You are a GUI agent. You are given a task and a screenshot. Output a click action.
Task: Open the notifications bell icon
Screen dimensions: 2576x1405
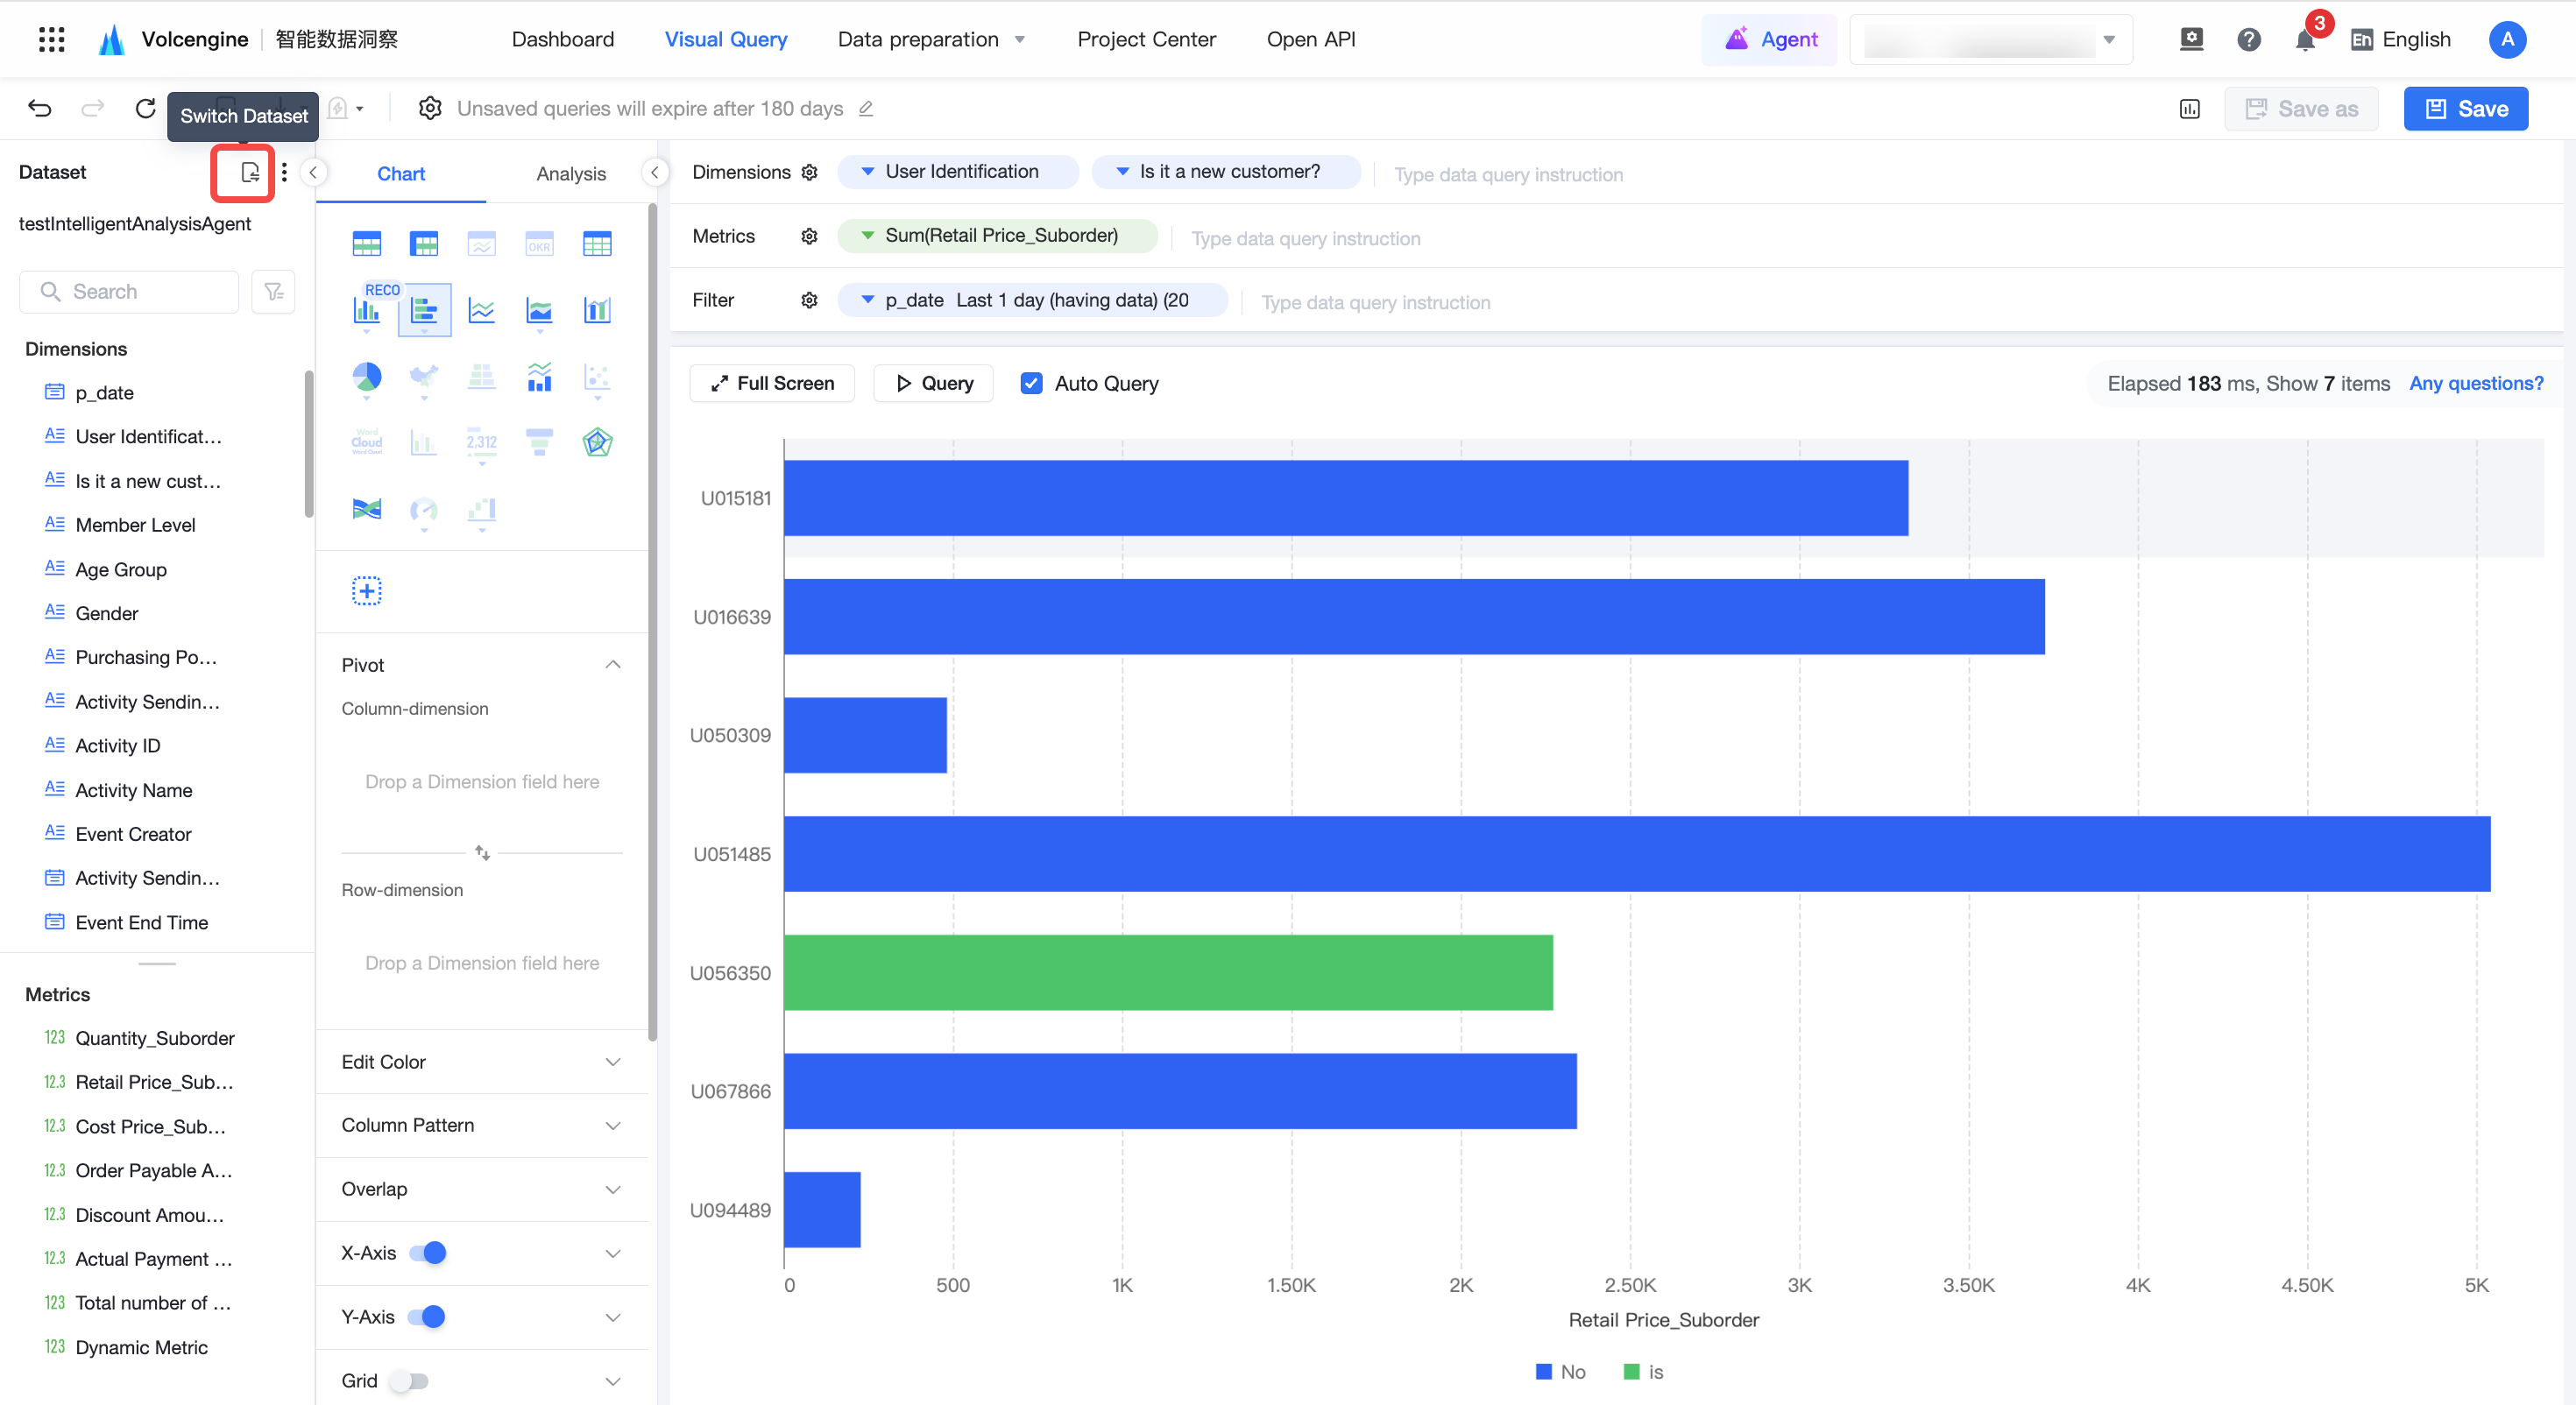(x=2305, y=40)
